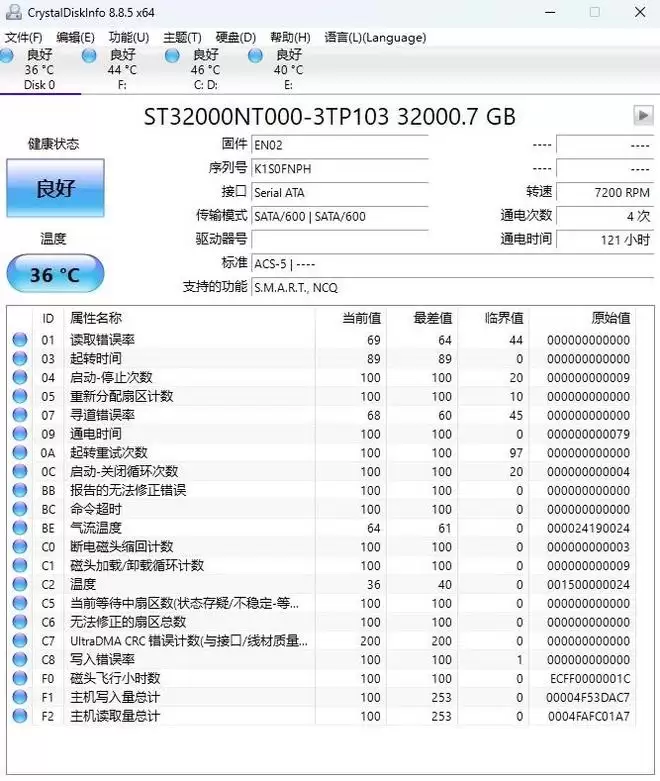Click the 良好 health status button

[x=55, y=188]
